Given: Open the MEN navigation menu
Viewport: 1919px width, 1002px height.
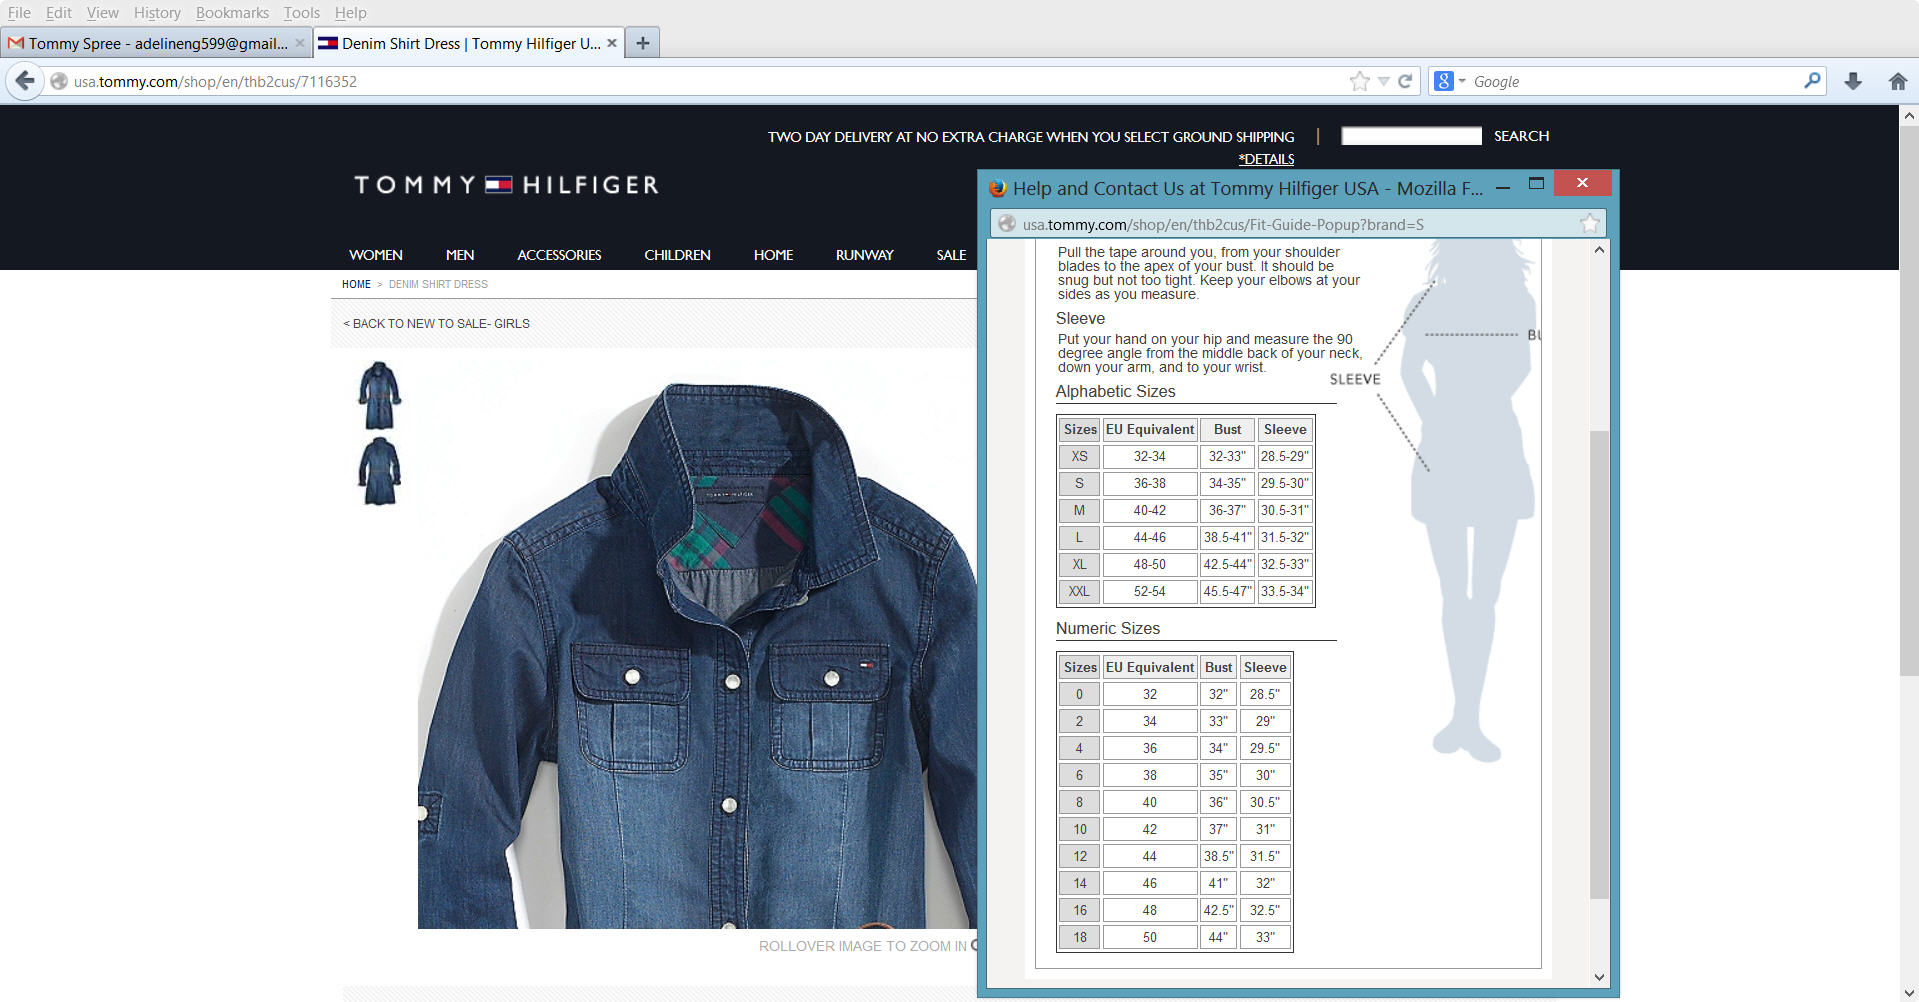Looking at the screenshot, I should (x=460, y=255).
